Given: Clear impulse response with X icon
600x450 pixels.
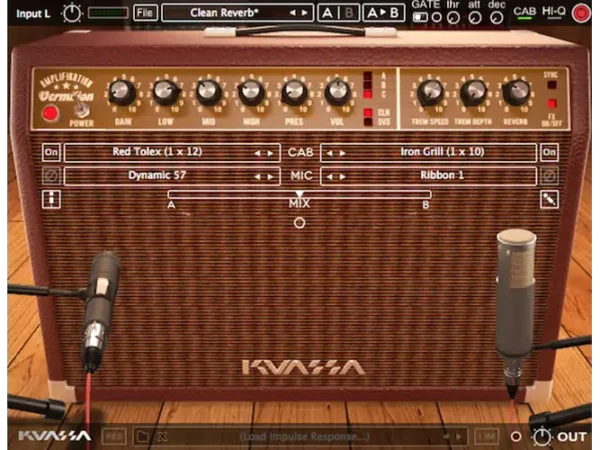Looking at the screenshot, I should pos(163,436).
